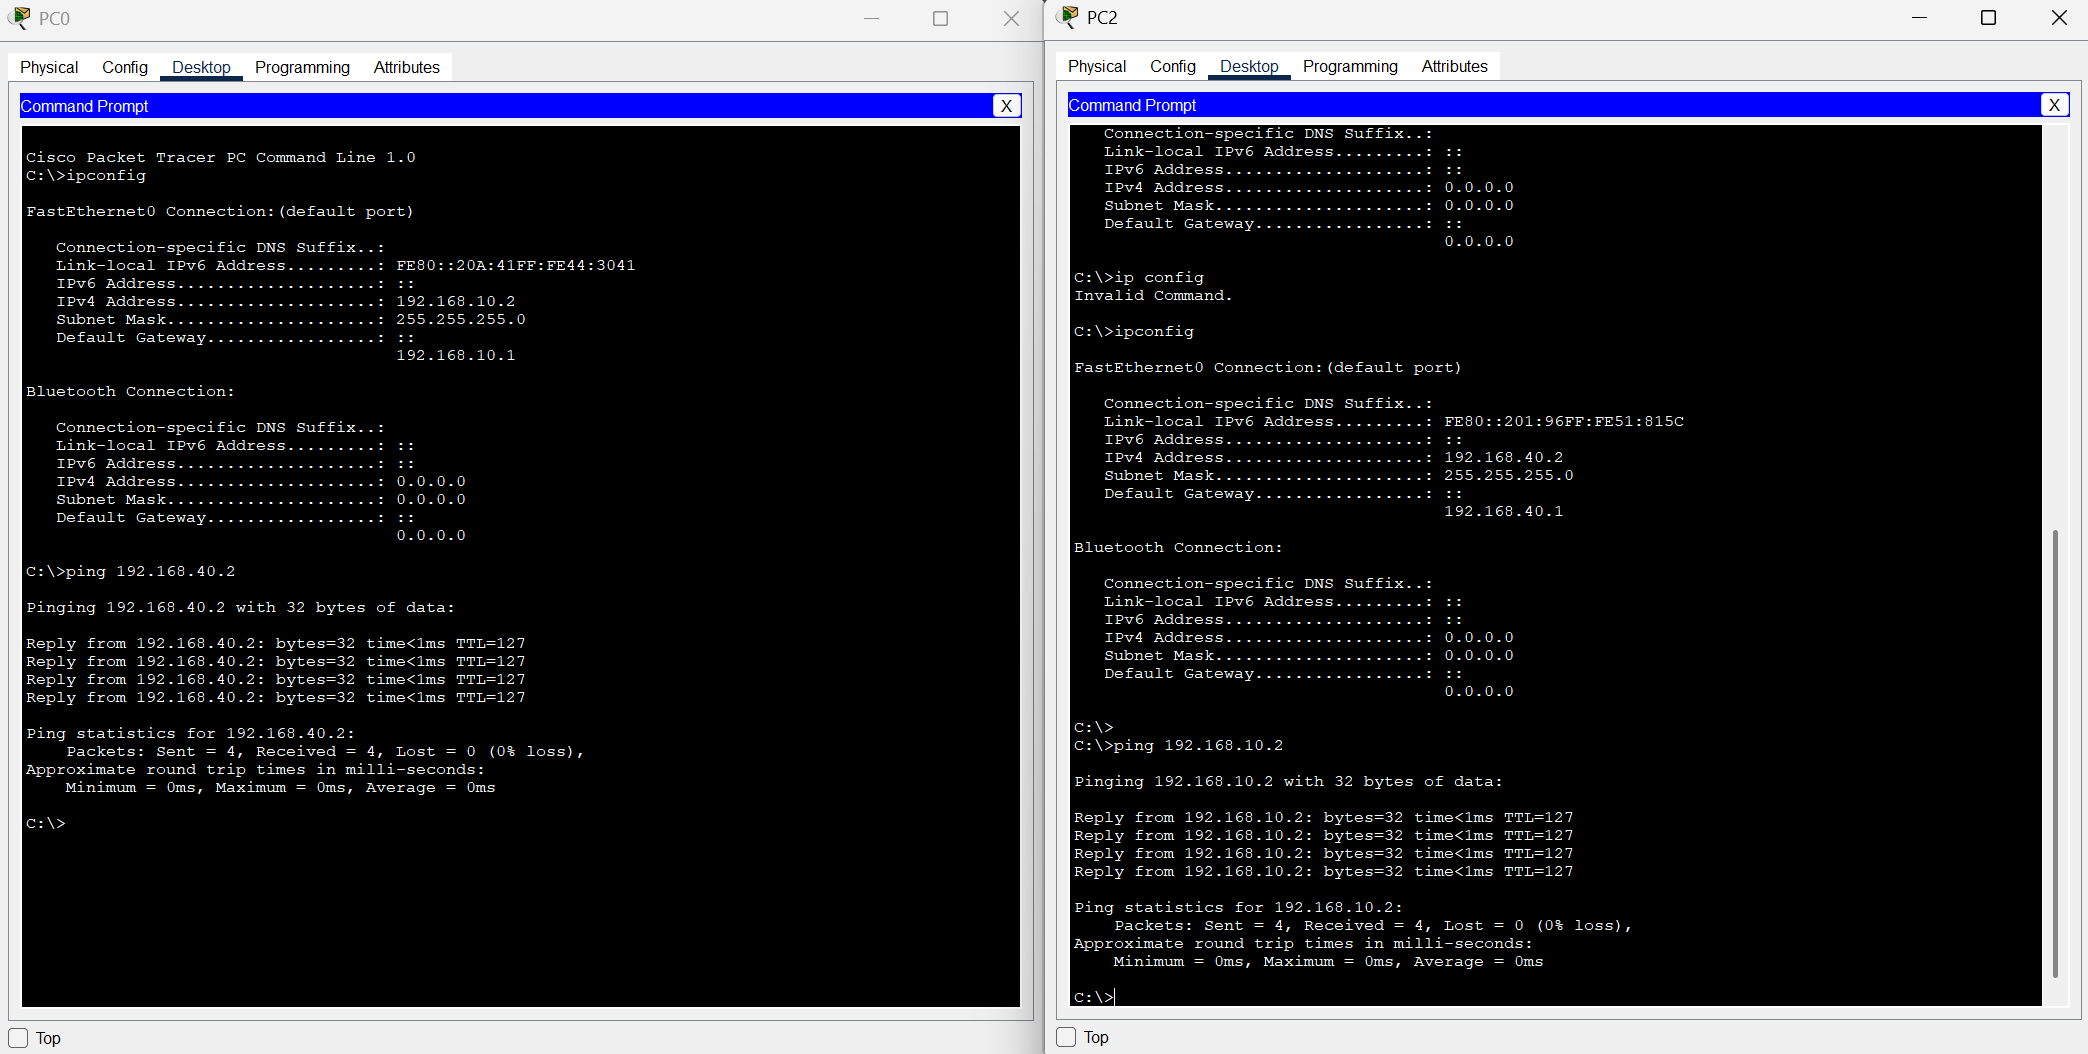This screenshot has width=2088, height=1054.
Task: Open the Physical tab in PC0
Action: click(49, 67)
